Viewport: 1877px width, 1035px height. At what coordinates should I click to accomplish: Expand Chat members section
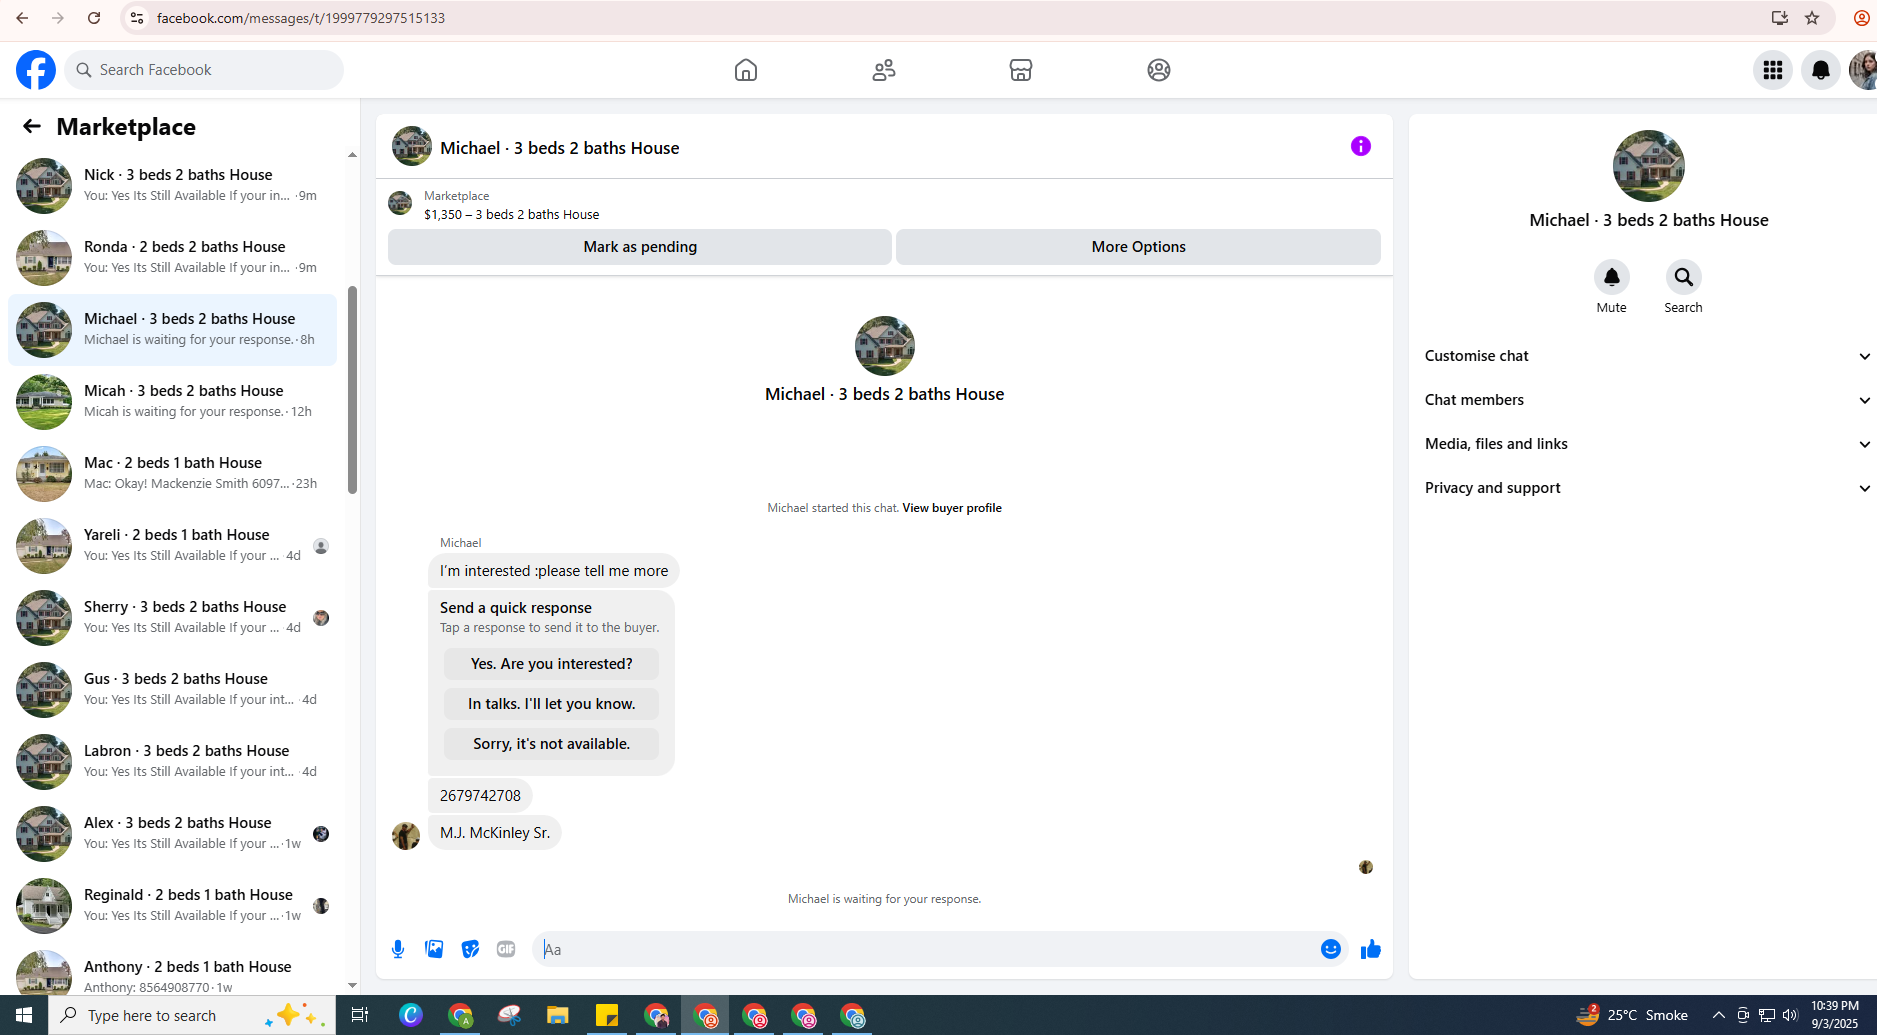tap(1648, 400)
